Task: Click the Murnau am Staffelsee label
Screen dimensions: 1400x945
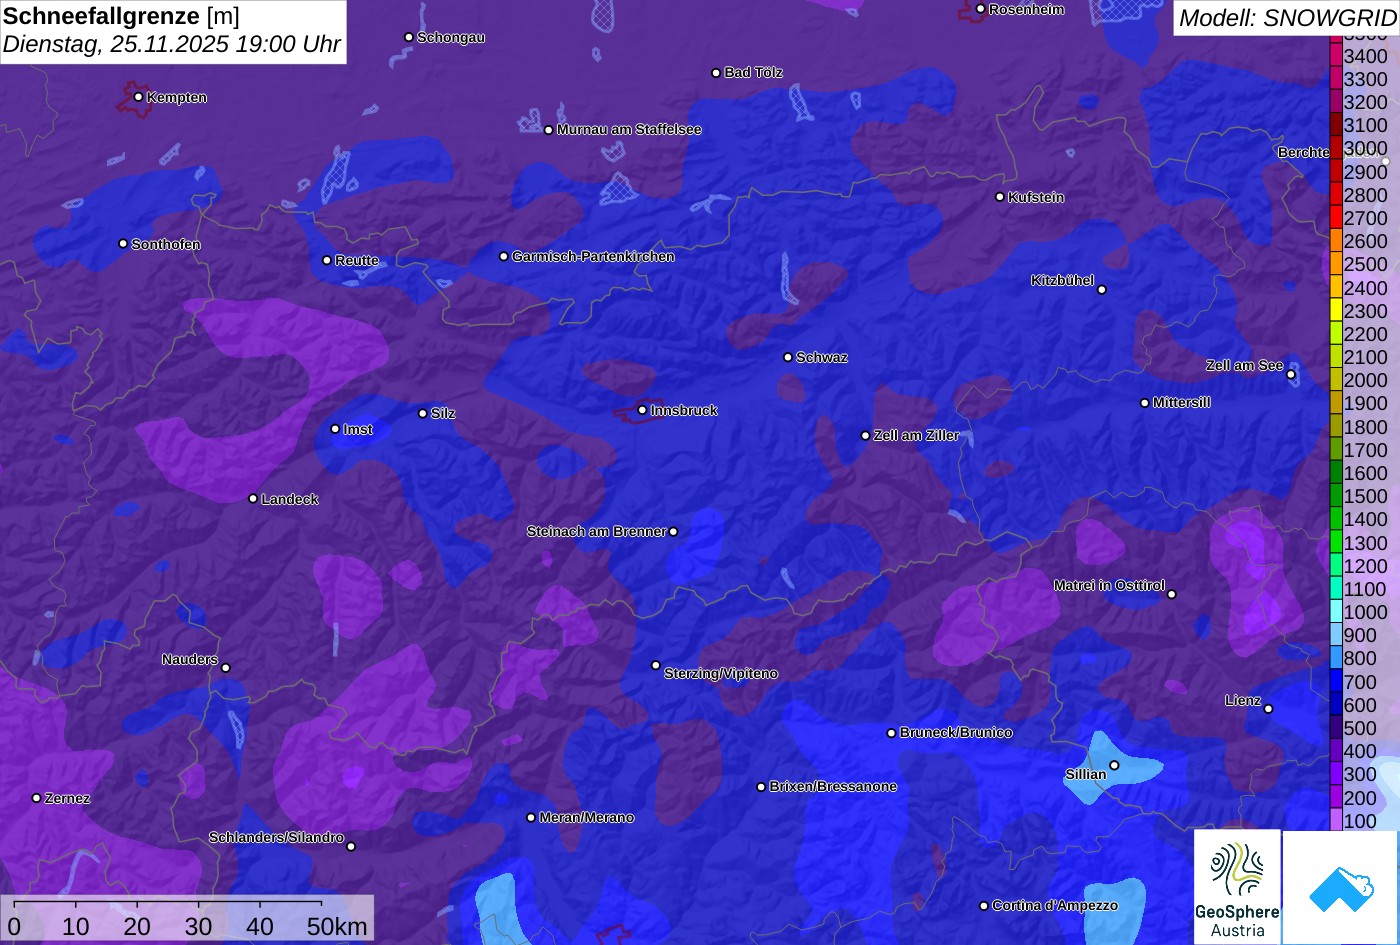Action: pyautogui.click(x=629, y=130)
